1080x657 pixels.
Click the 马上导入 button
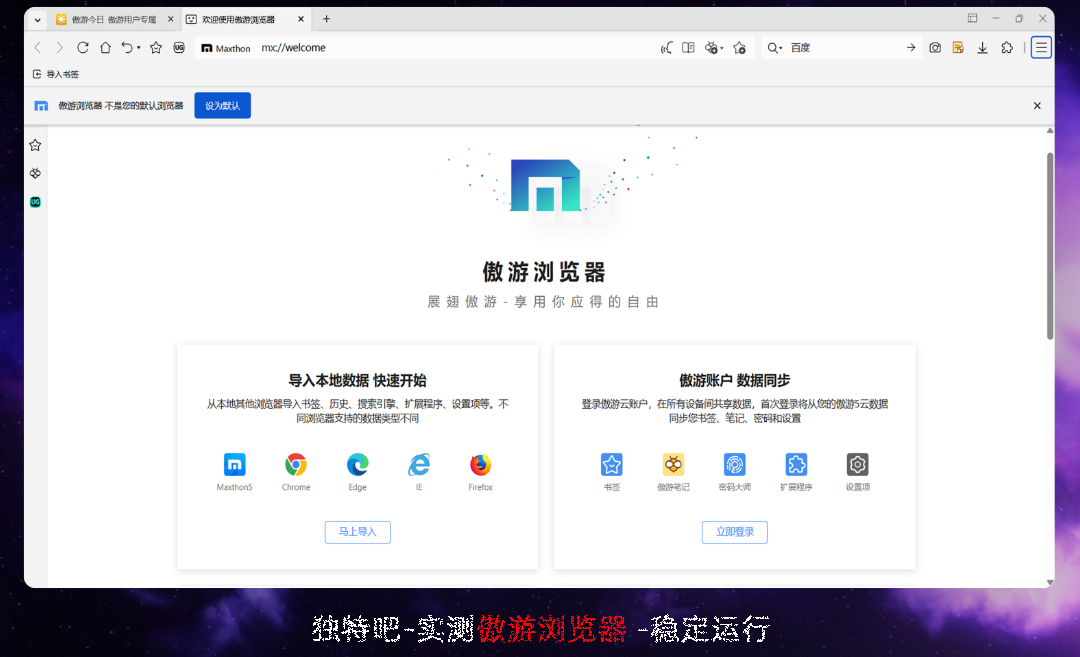(357, 532)
